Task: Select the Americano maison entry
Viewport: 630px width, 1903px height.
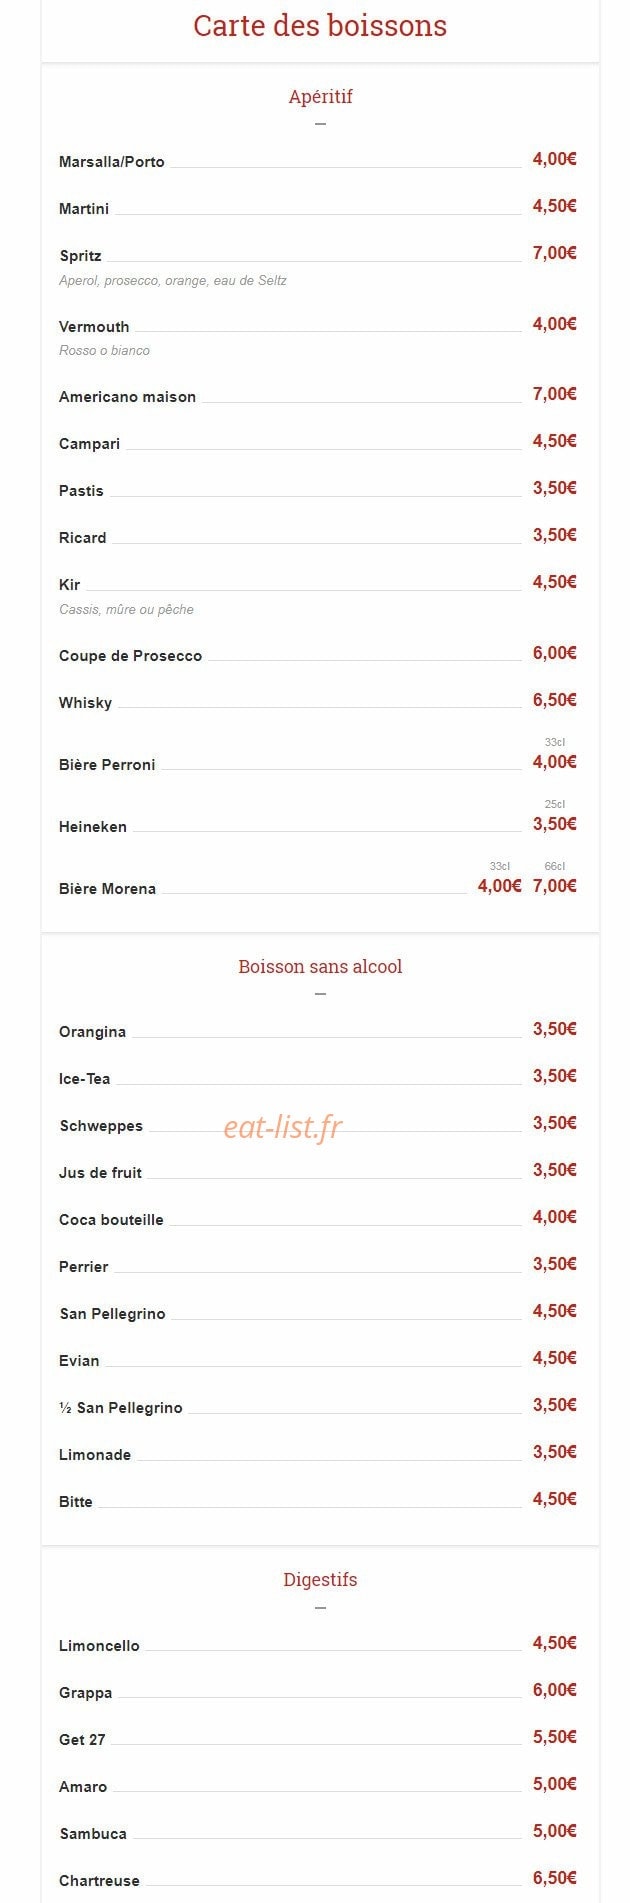Action: 127,397
